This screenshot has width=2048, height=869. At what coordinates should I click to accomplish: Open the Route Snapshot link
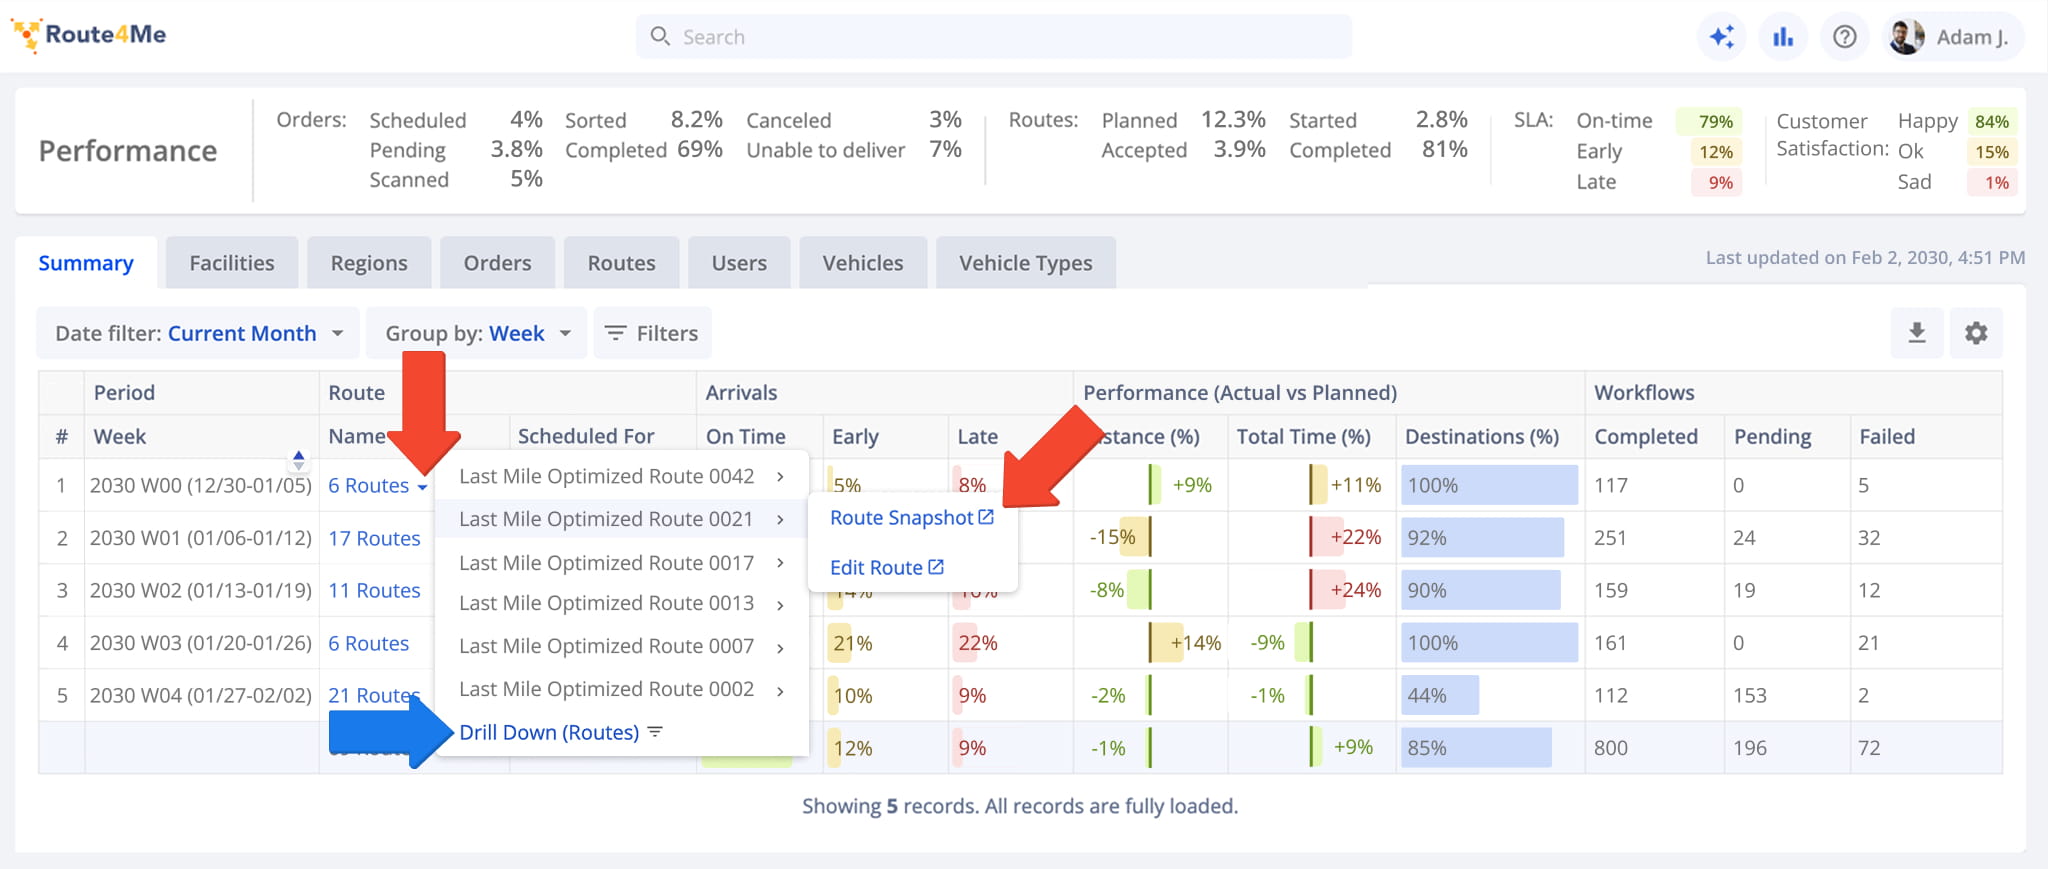(912, 518)
